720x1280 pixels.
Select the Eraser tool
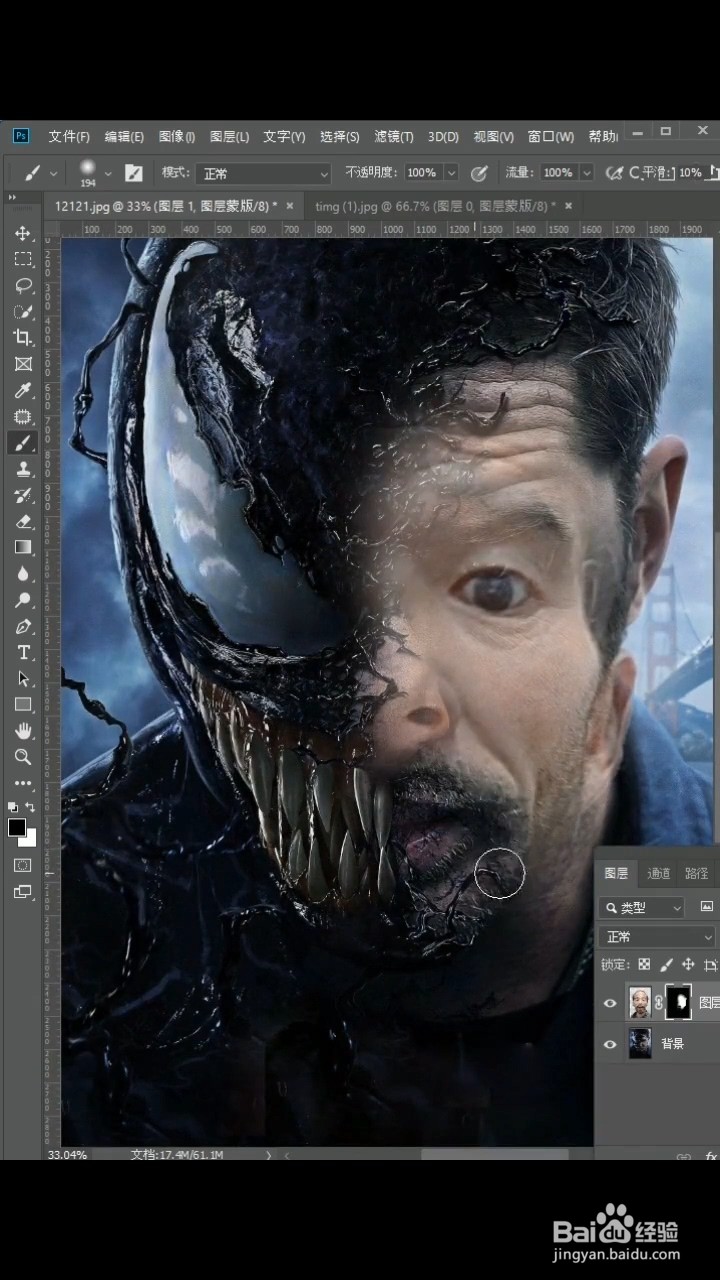23,521
